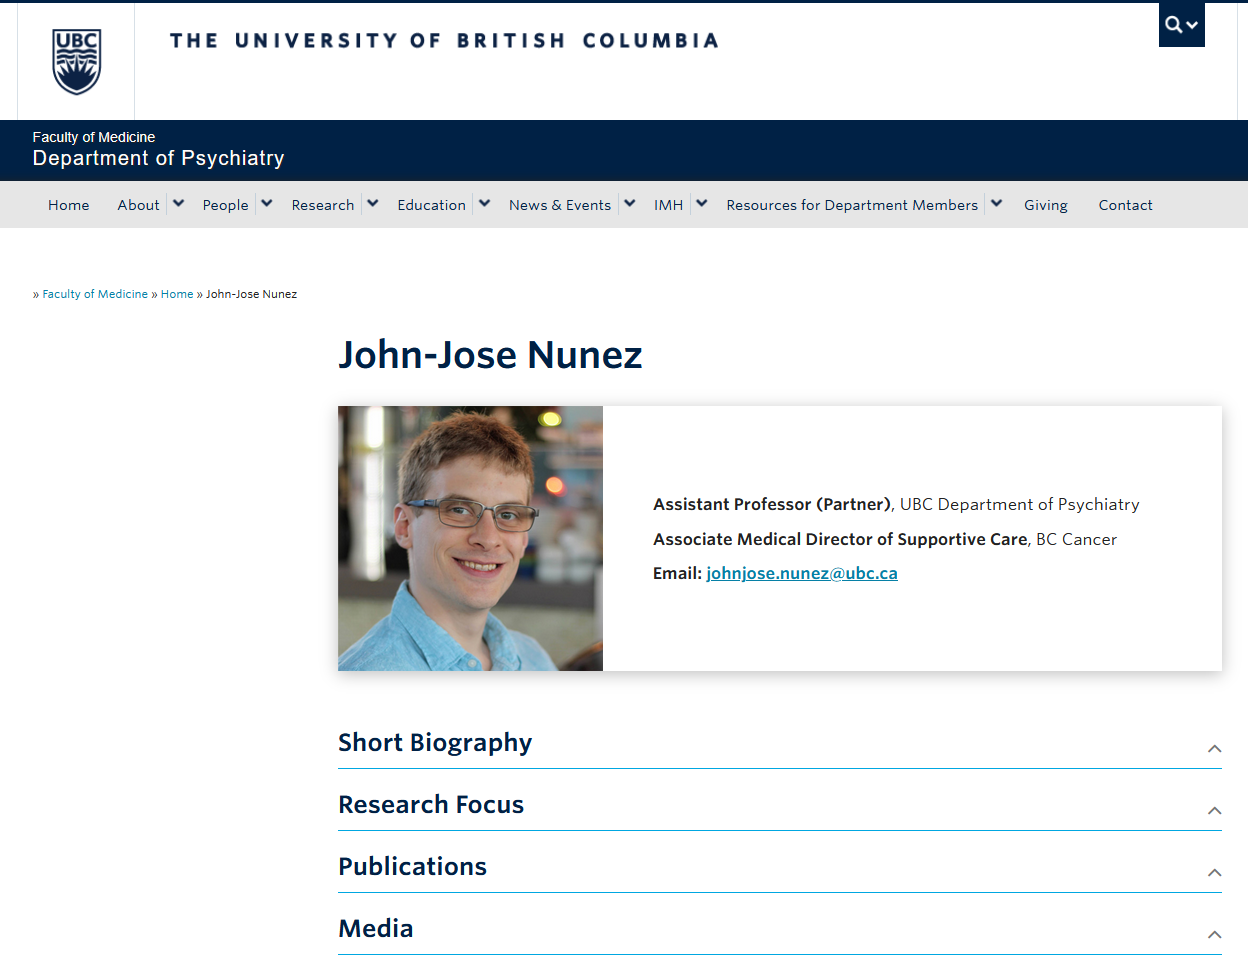1248x959 pixels.
Task: Click the Home breadcrumb link
Action: (177, 294)
